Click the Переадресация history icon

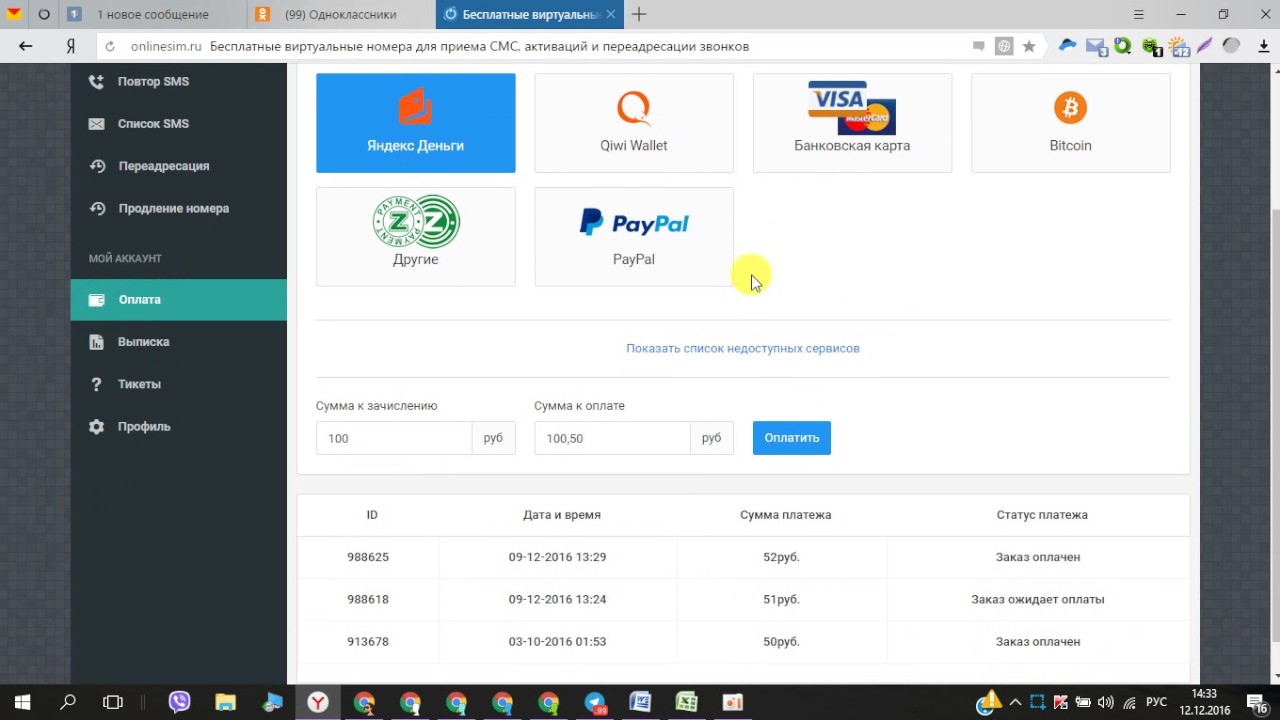(x=96, y=166)
